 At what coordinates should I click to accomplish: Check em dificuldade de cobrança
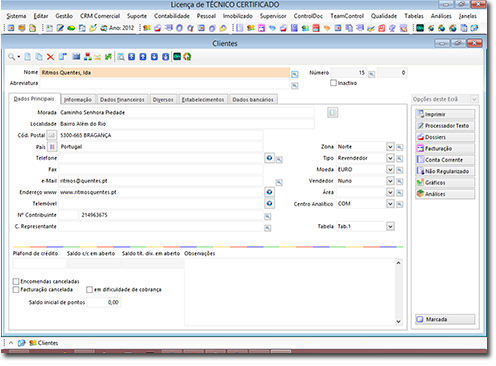(89, 290)
